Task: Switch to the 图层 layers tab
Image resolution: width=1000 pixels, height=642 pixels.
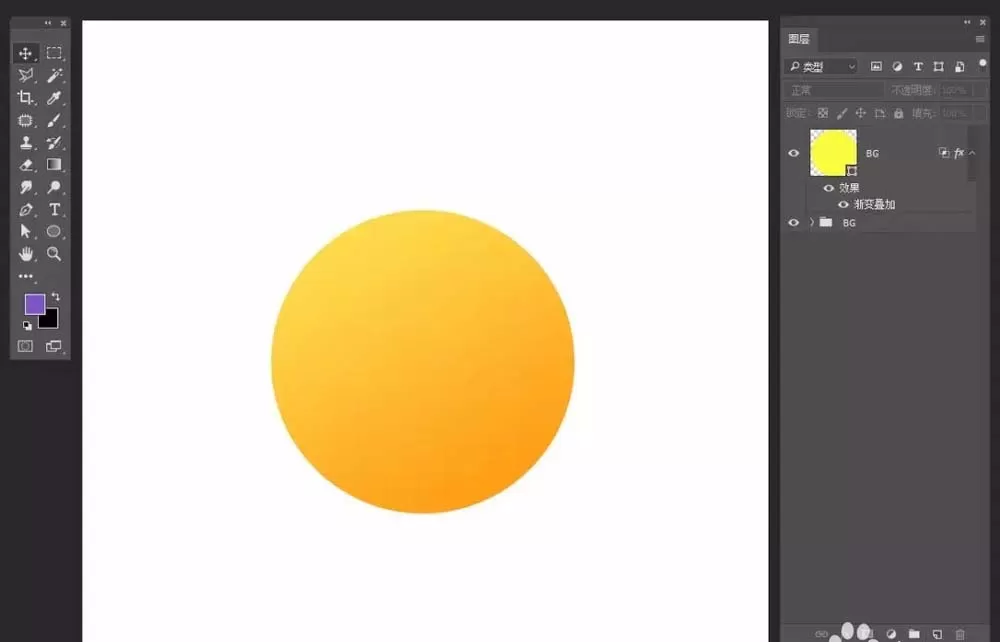Action: [798, 40]
